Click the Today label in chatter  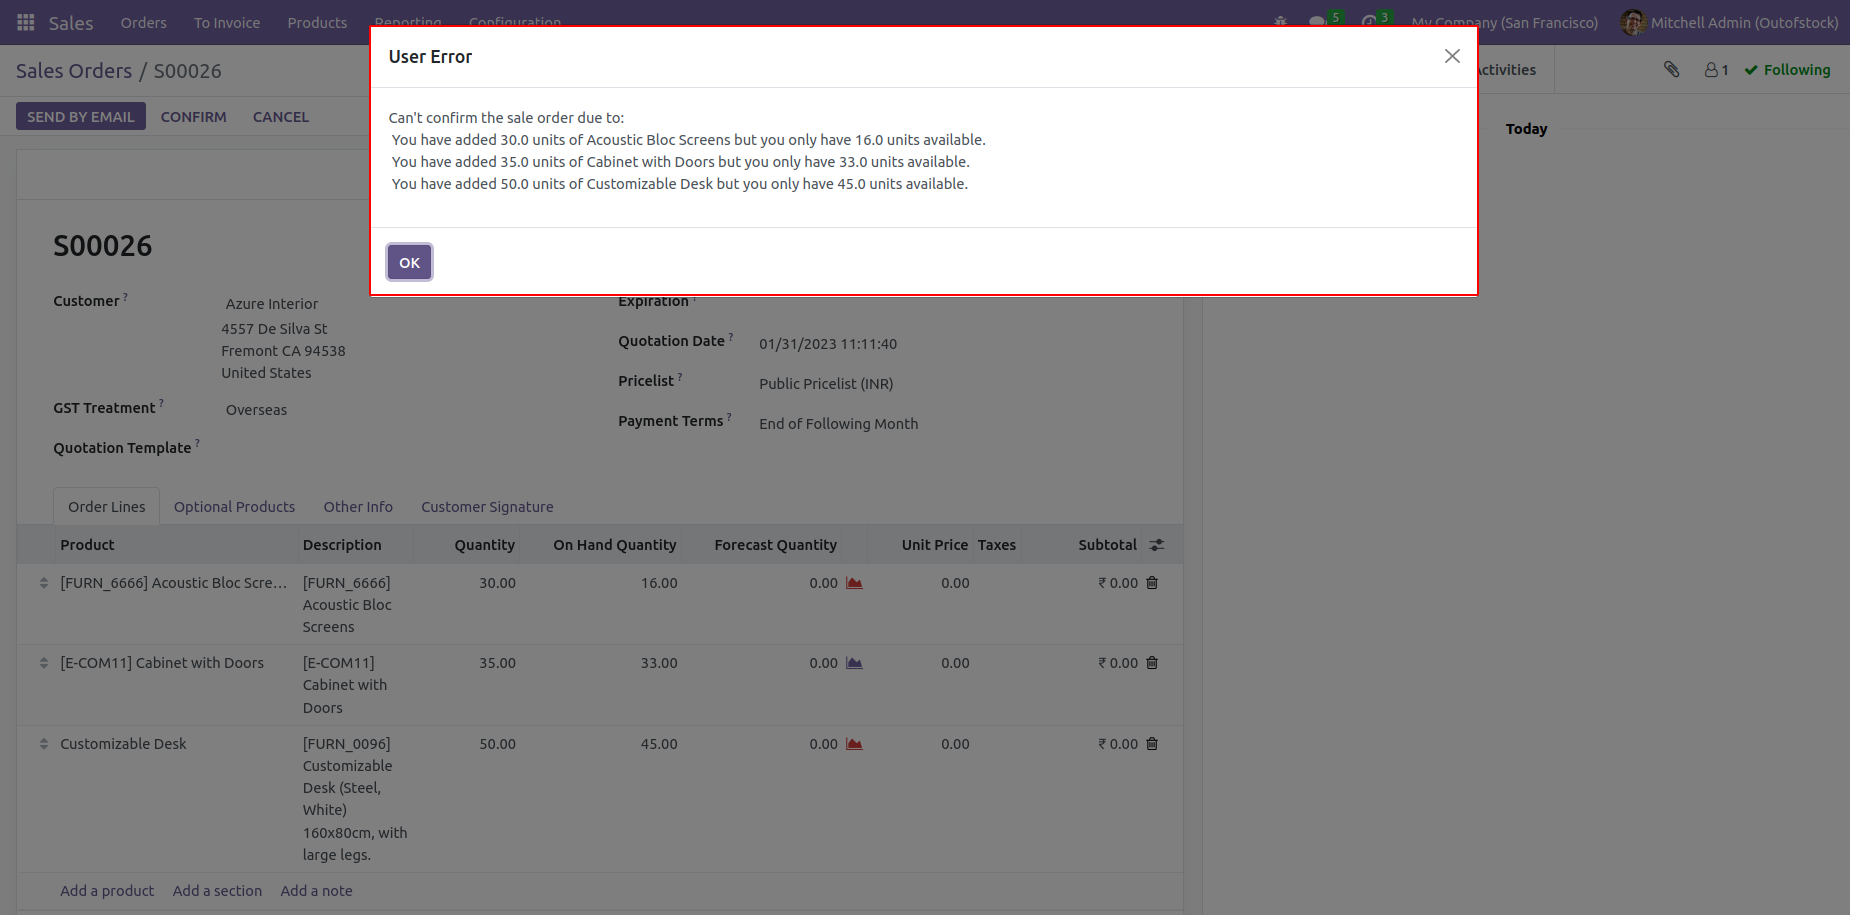point(1526,129)
